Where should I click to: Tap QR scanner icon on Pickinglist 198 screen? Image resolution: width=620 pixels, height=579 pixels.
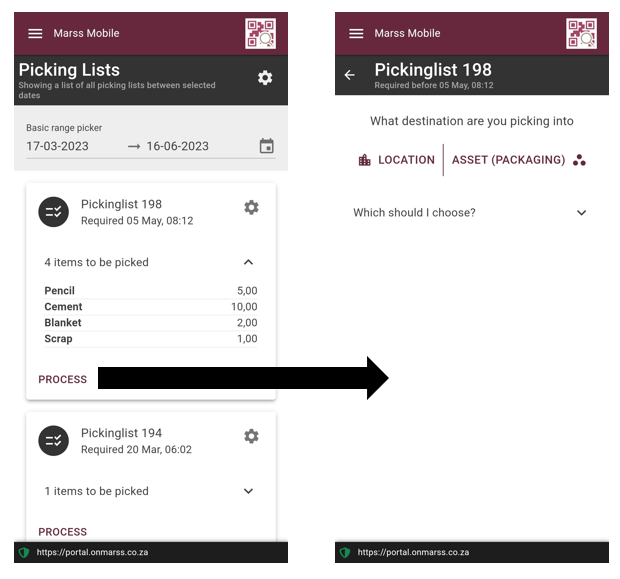click(581, 34)
